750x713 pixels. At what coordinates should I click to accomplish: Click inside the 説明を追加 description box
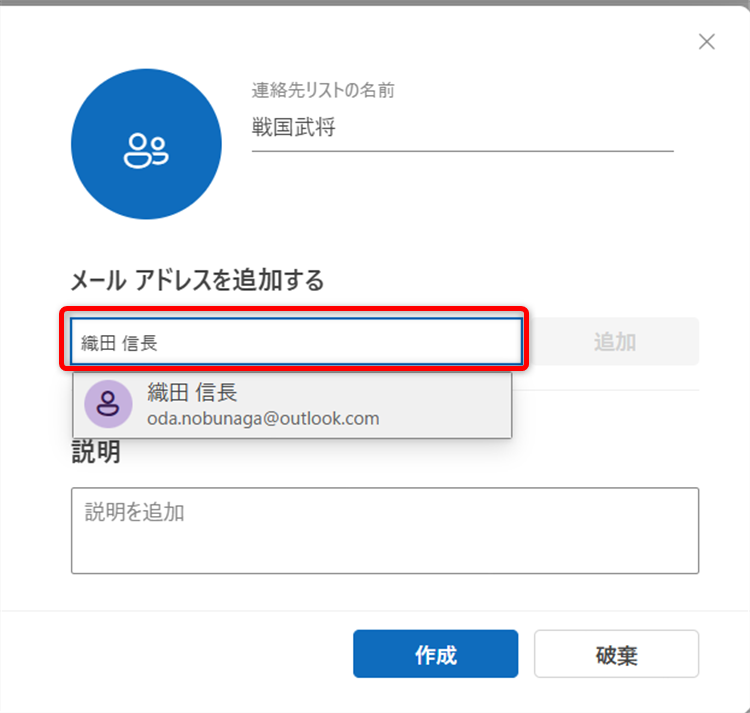tap(384, 530)
